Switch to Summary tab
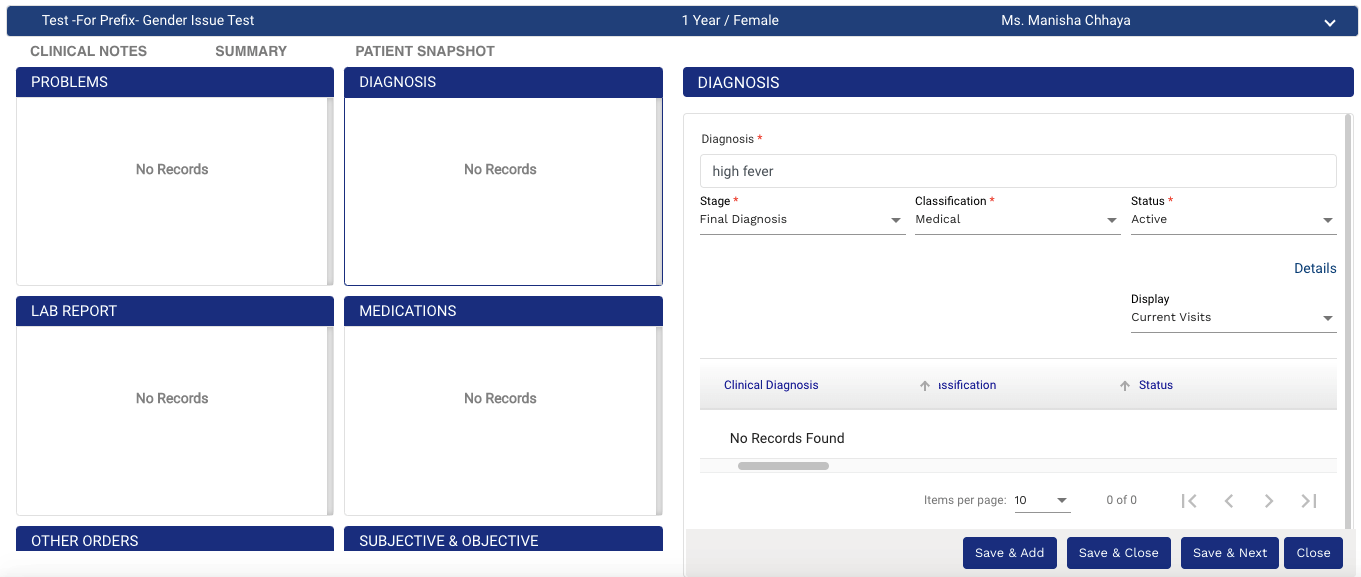1361x577 pixels. click(251, 51)
